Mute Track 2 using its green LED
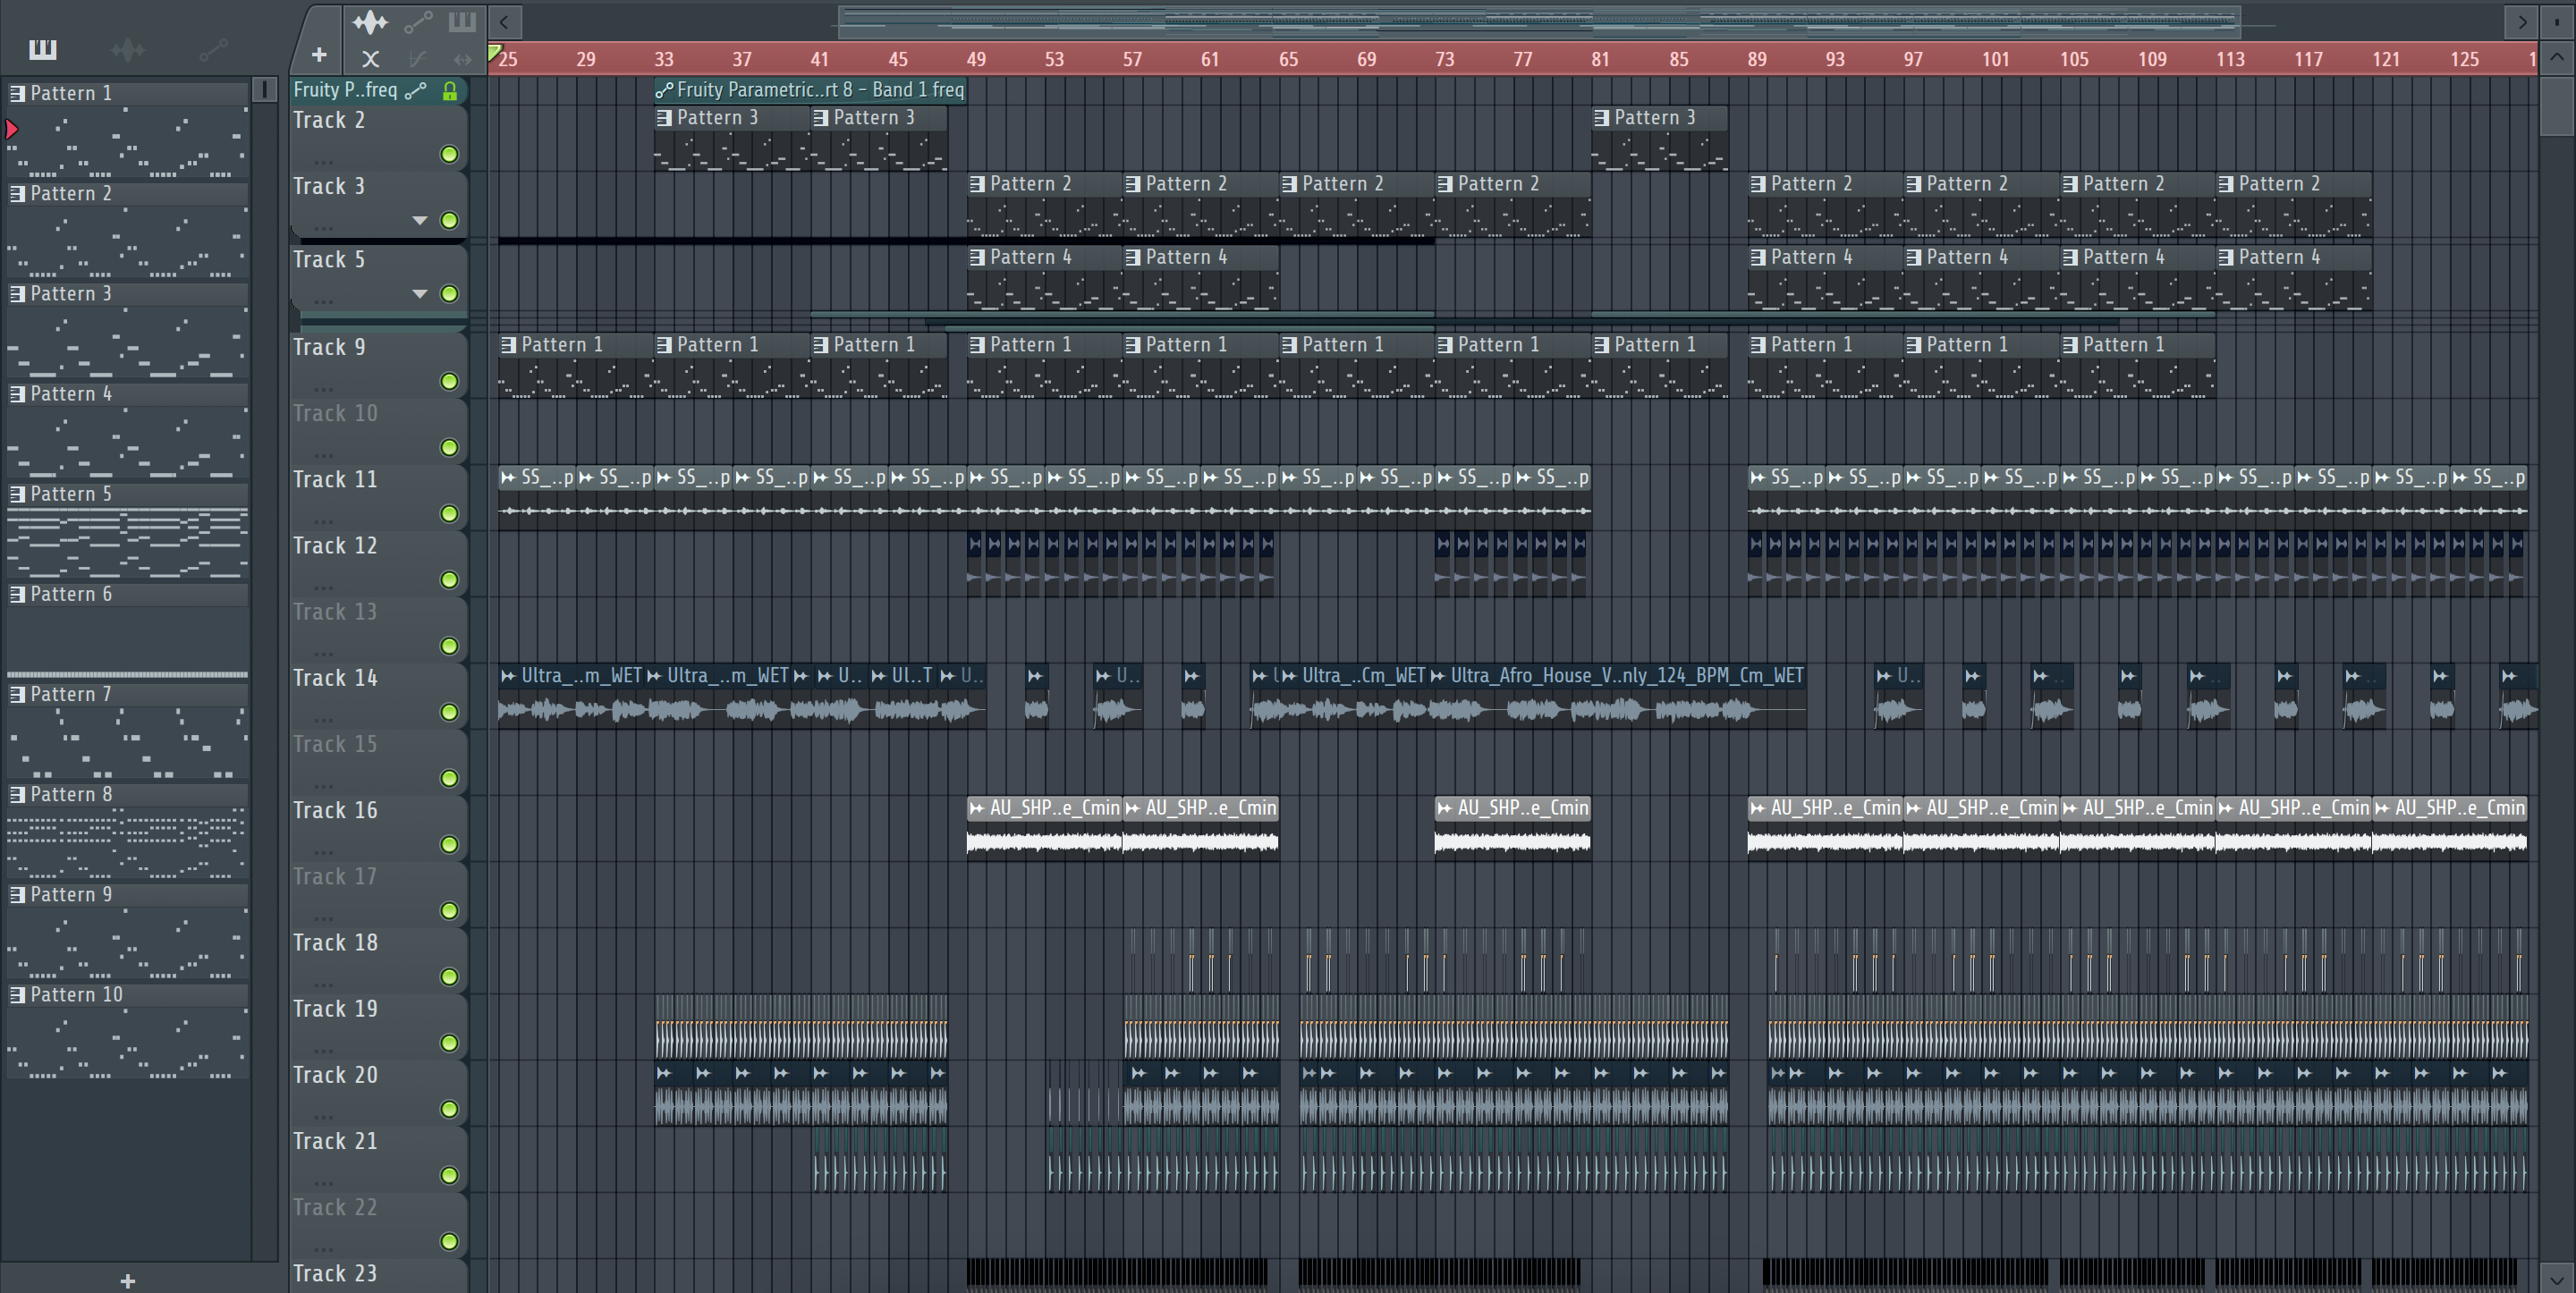The height and width of the screenshot is (1293, 2576). pos(450,154)
